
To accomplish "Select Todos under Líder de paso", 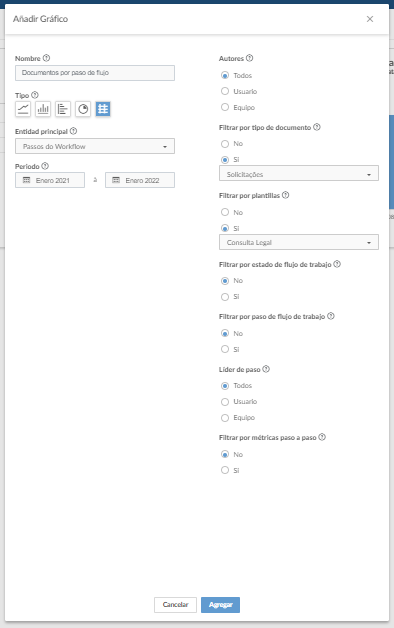I will (x=225, y=385).
